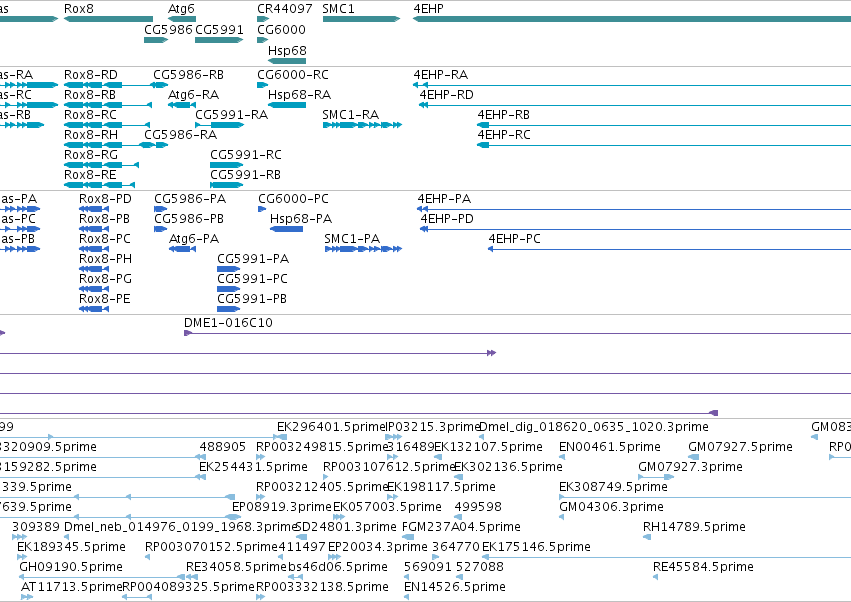Image resolution: width=851 pixels, height=602 pixels.
Task: Click the Atg6 gene label
Action: point(181,9)
